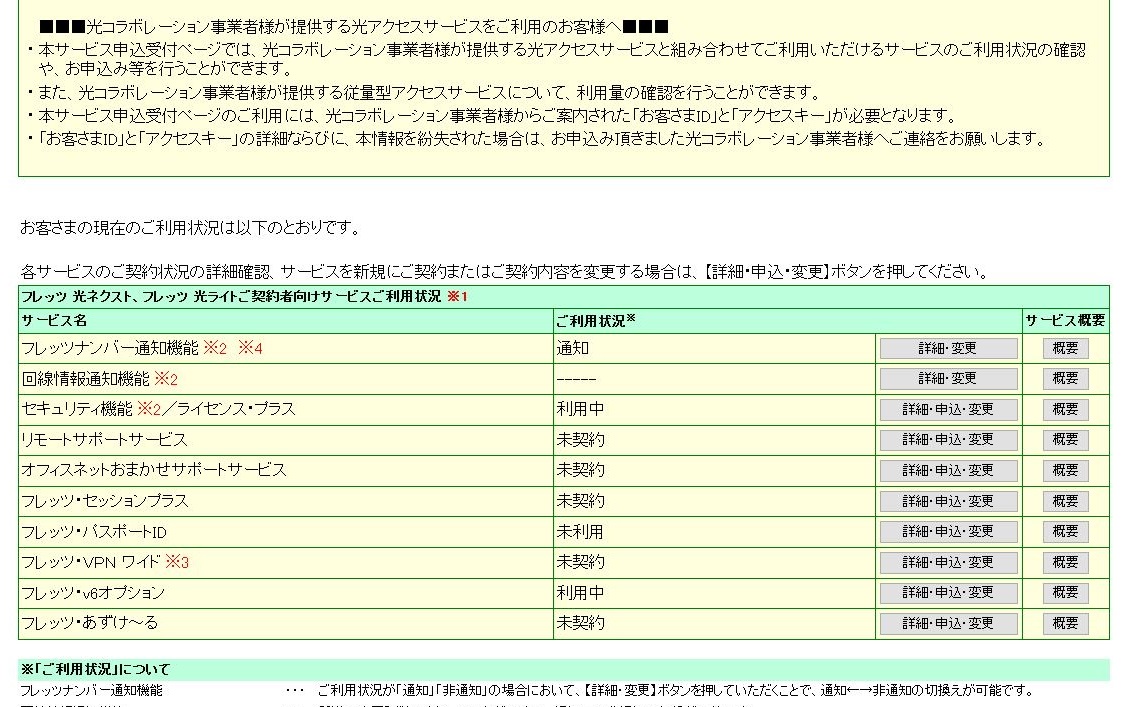Click 詳細・申込・変更 for フレッツ・あずけ〜る
The image size is (1127, 707).
coord(948,624)
